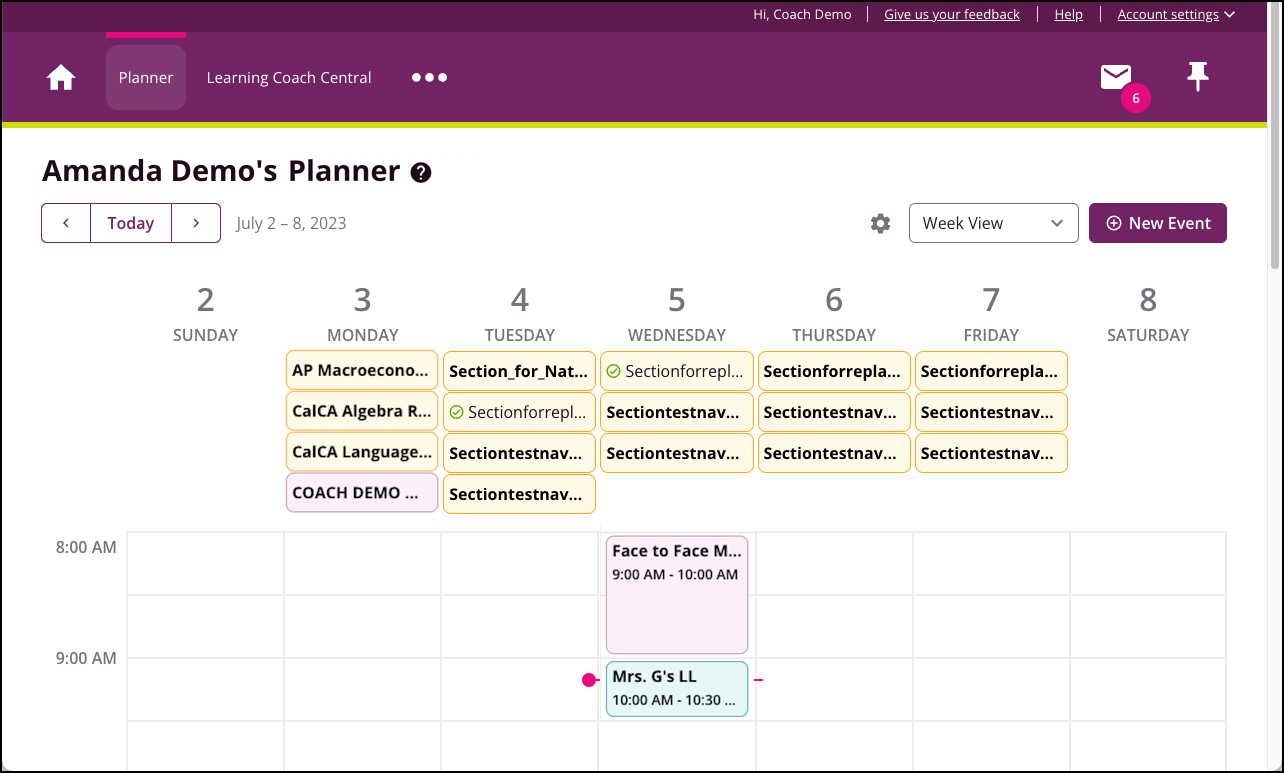Navigate to the next week arrow
The width and height of the screenshot is (1284, 773).
point(196,223)
